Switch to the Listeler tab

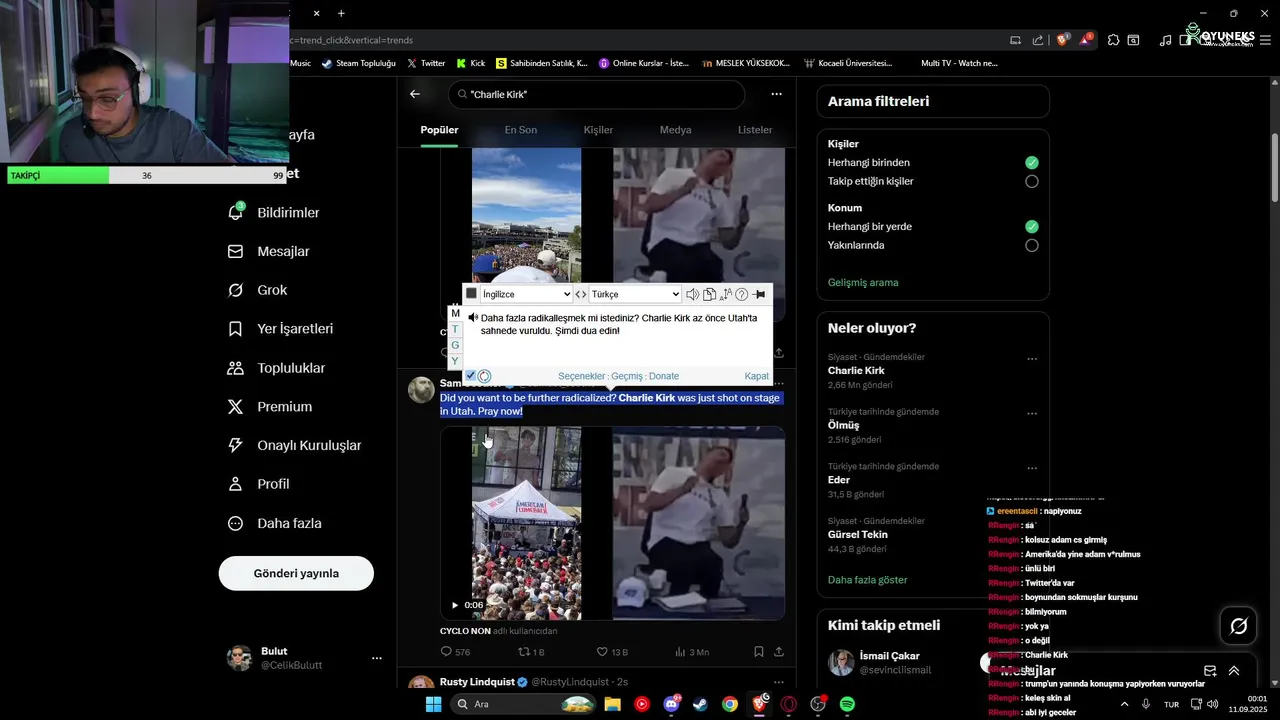[755, 130]
